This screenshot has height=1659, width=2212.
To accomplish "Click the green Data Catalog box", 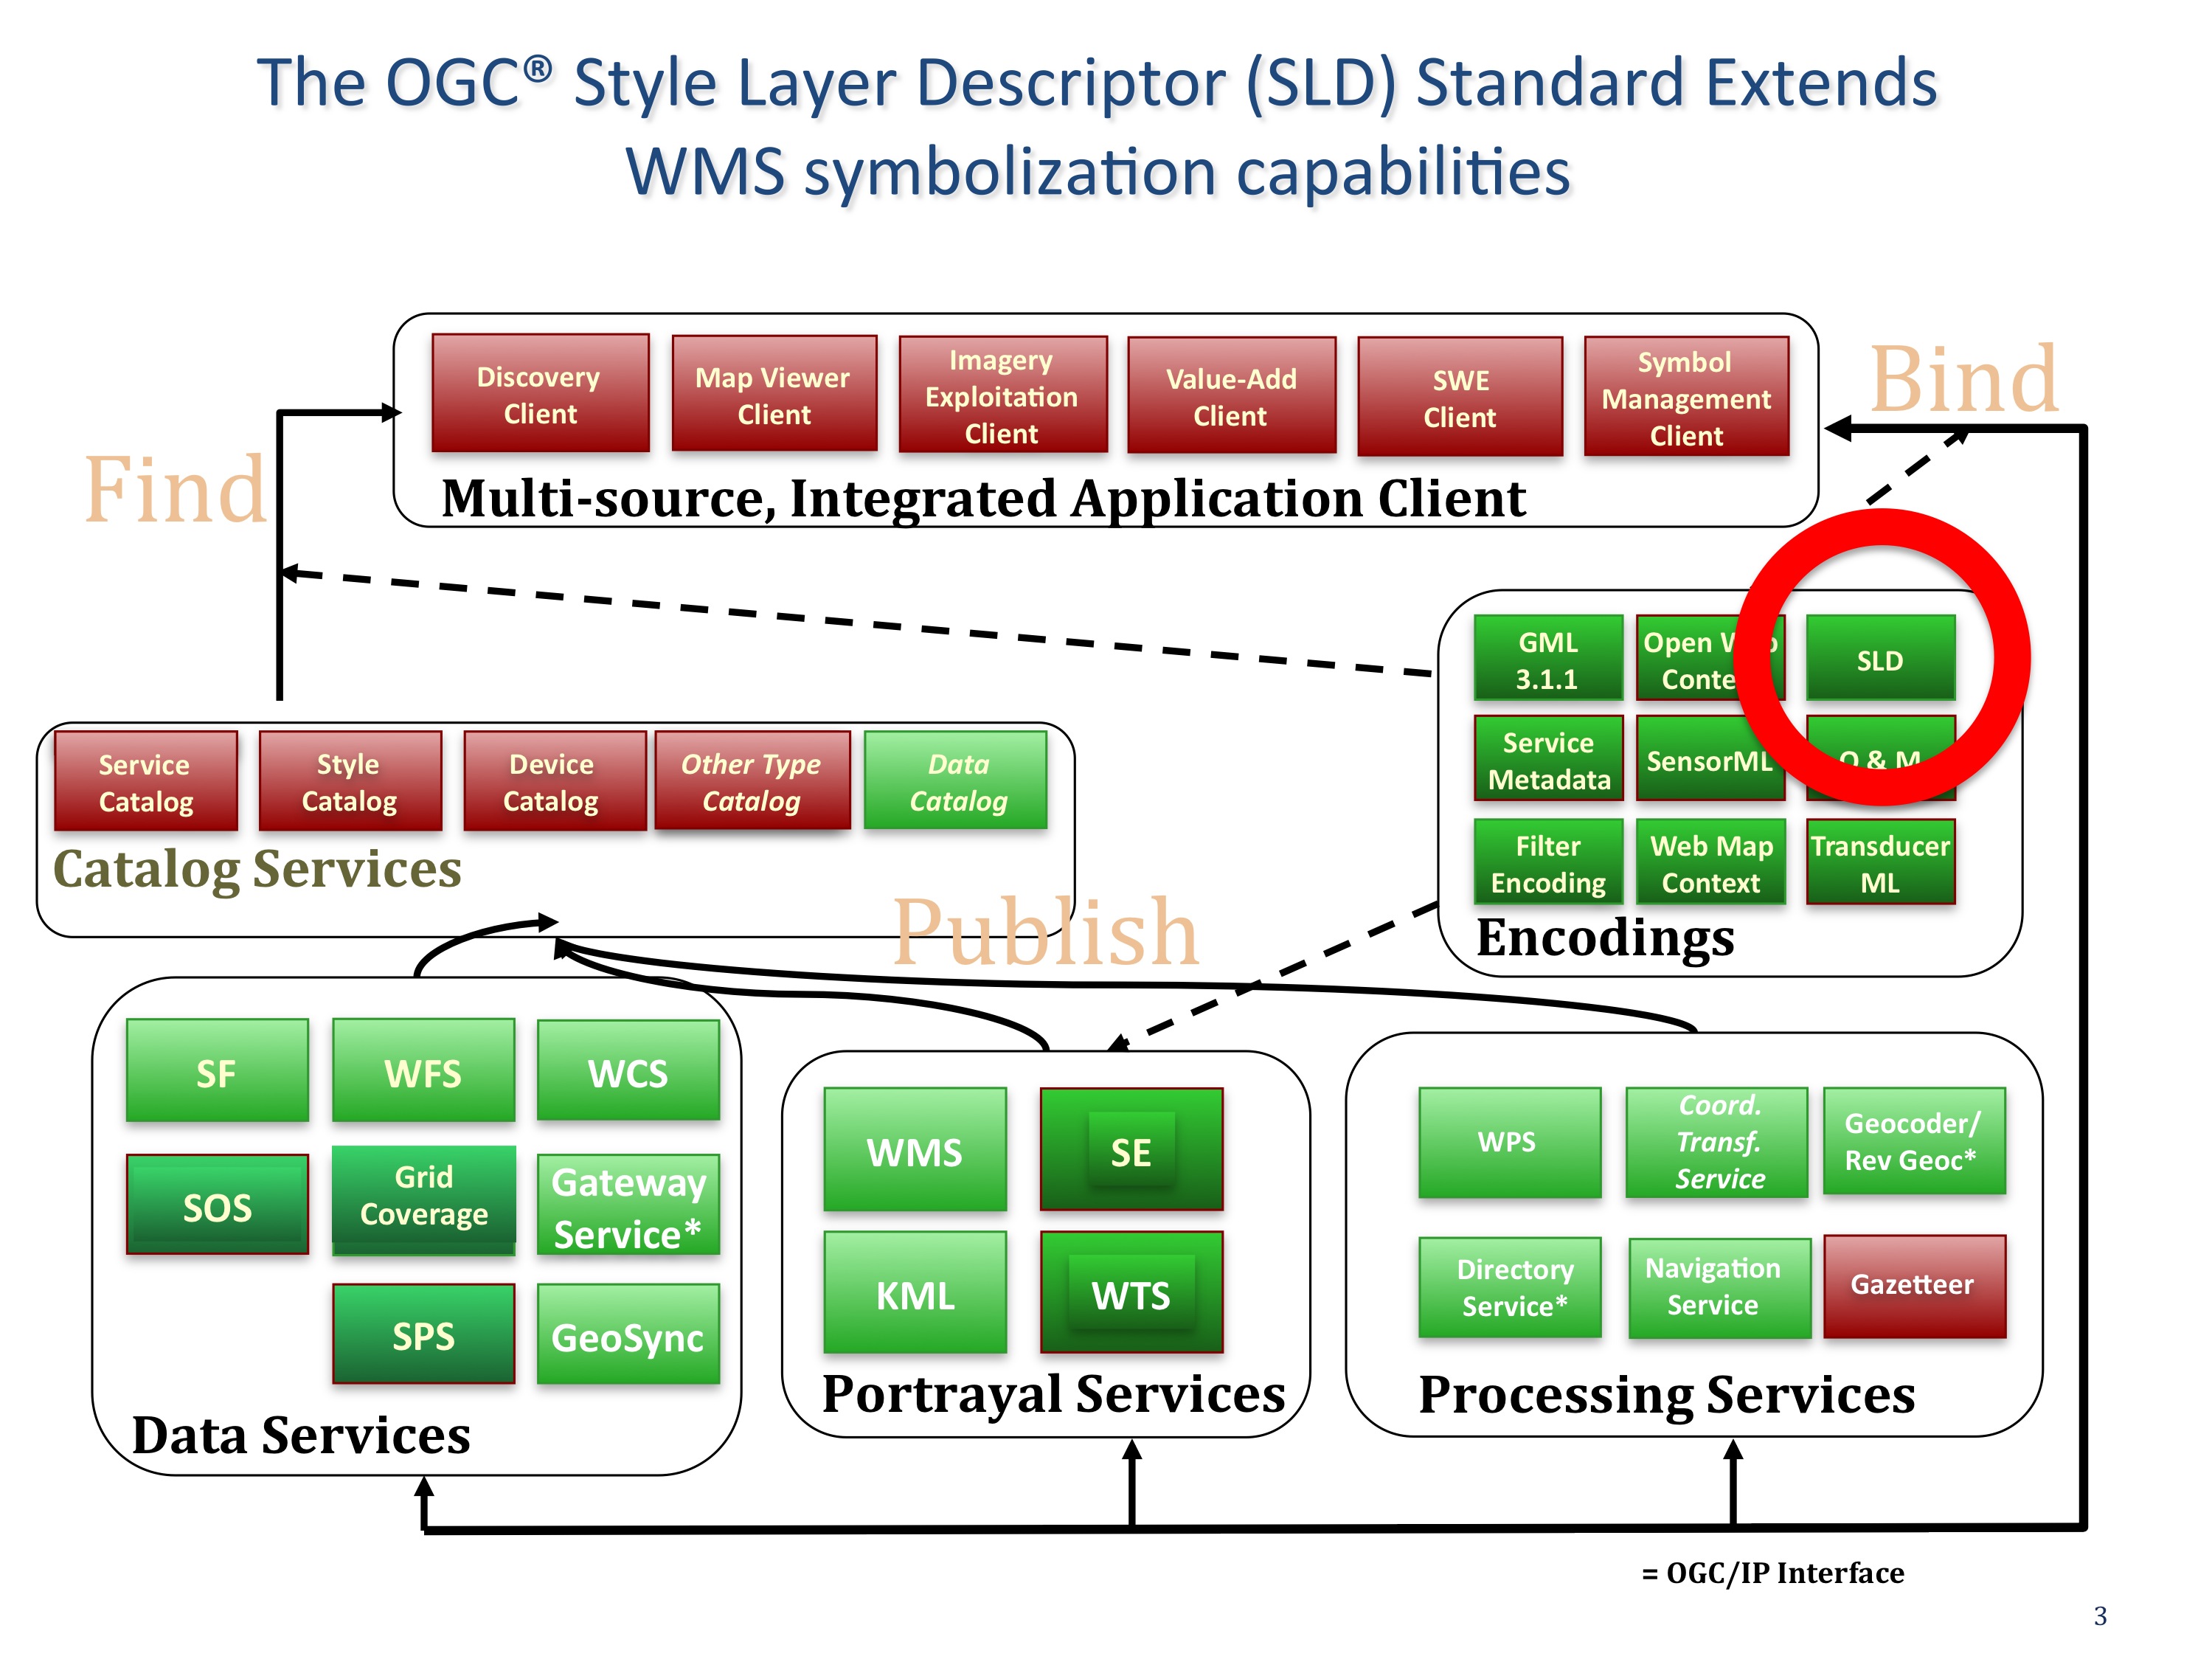I will click(955, 780).
